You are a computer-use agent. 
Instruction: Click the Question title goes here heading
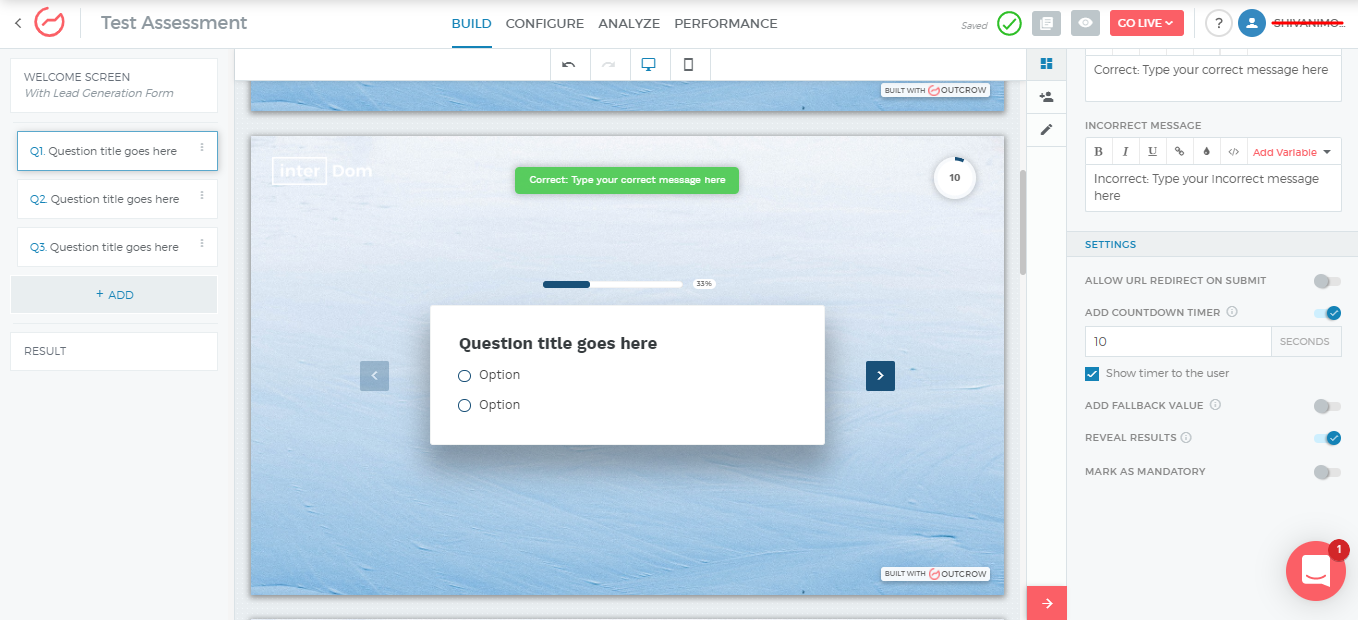558,344
